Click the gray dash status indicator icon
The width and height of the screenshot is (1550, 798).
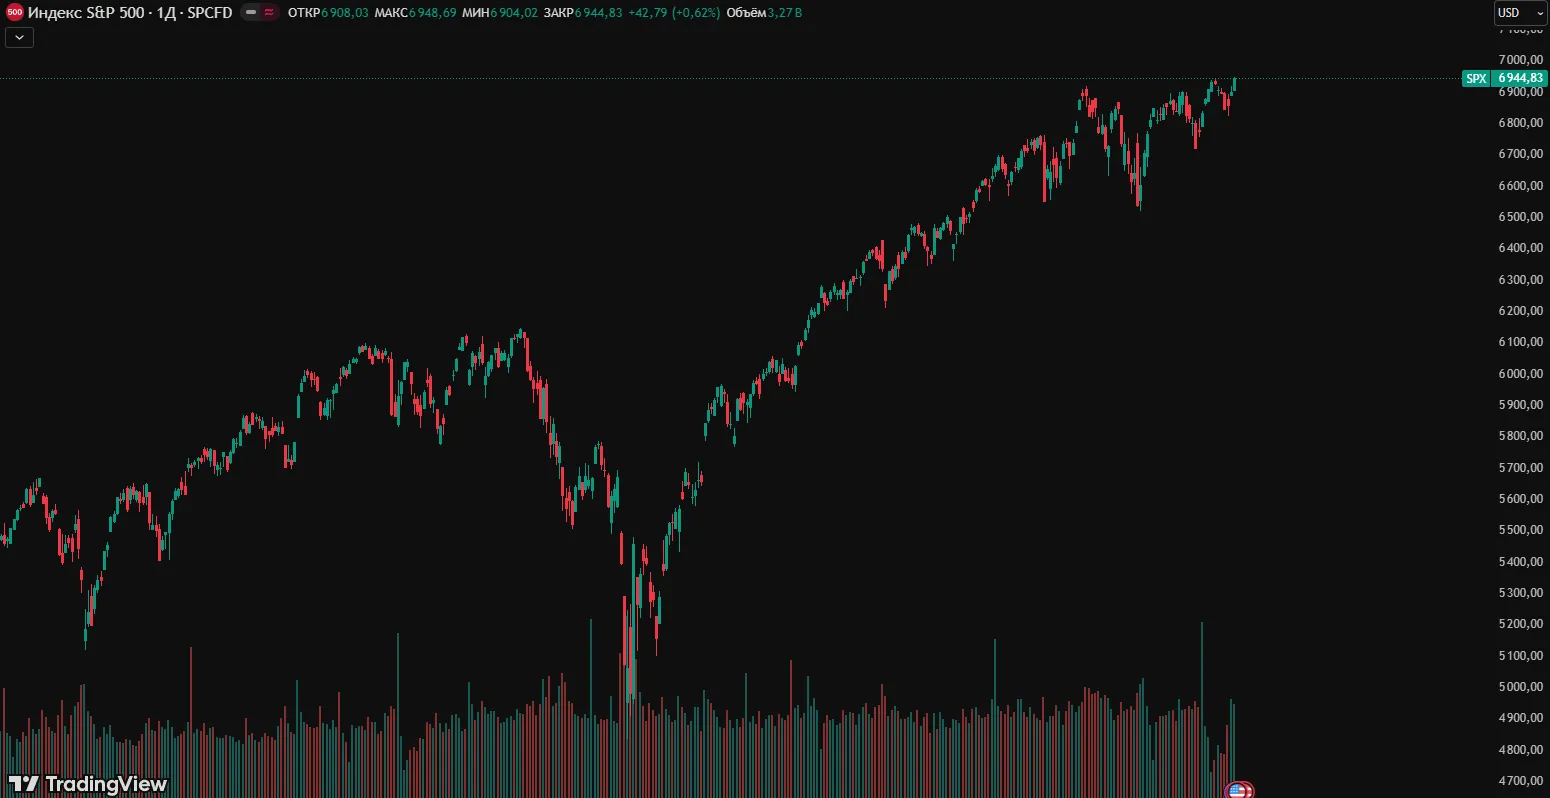point(251,13)
